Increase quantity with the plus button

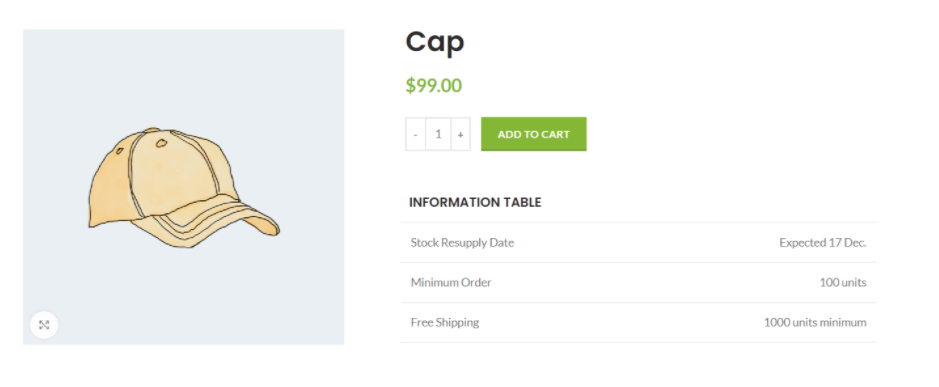point(460,134)
